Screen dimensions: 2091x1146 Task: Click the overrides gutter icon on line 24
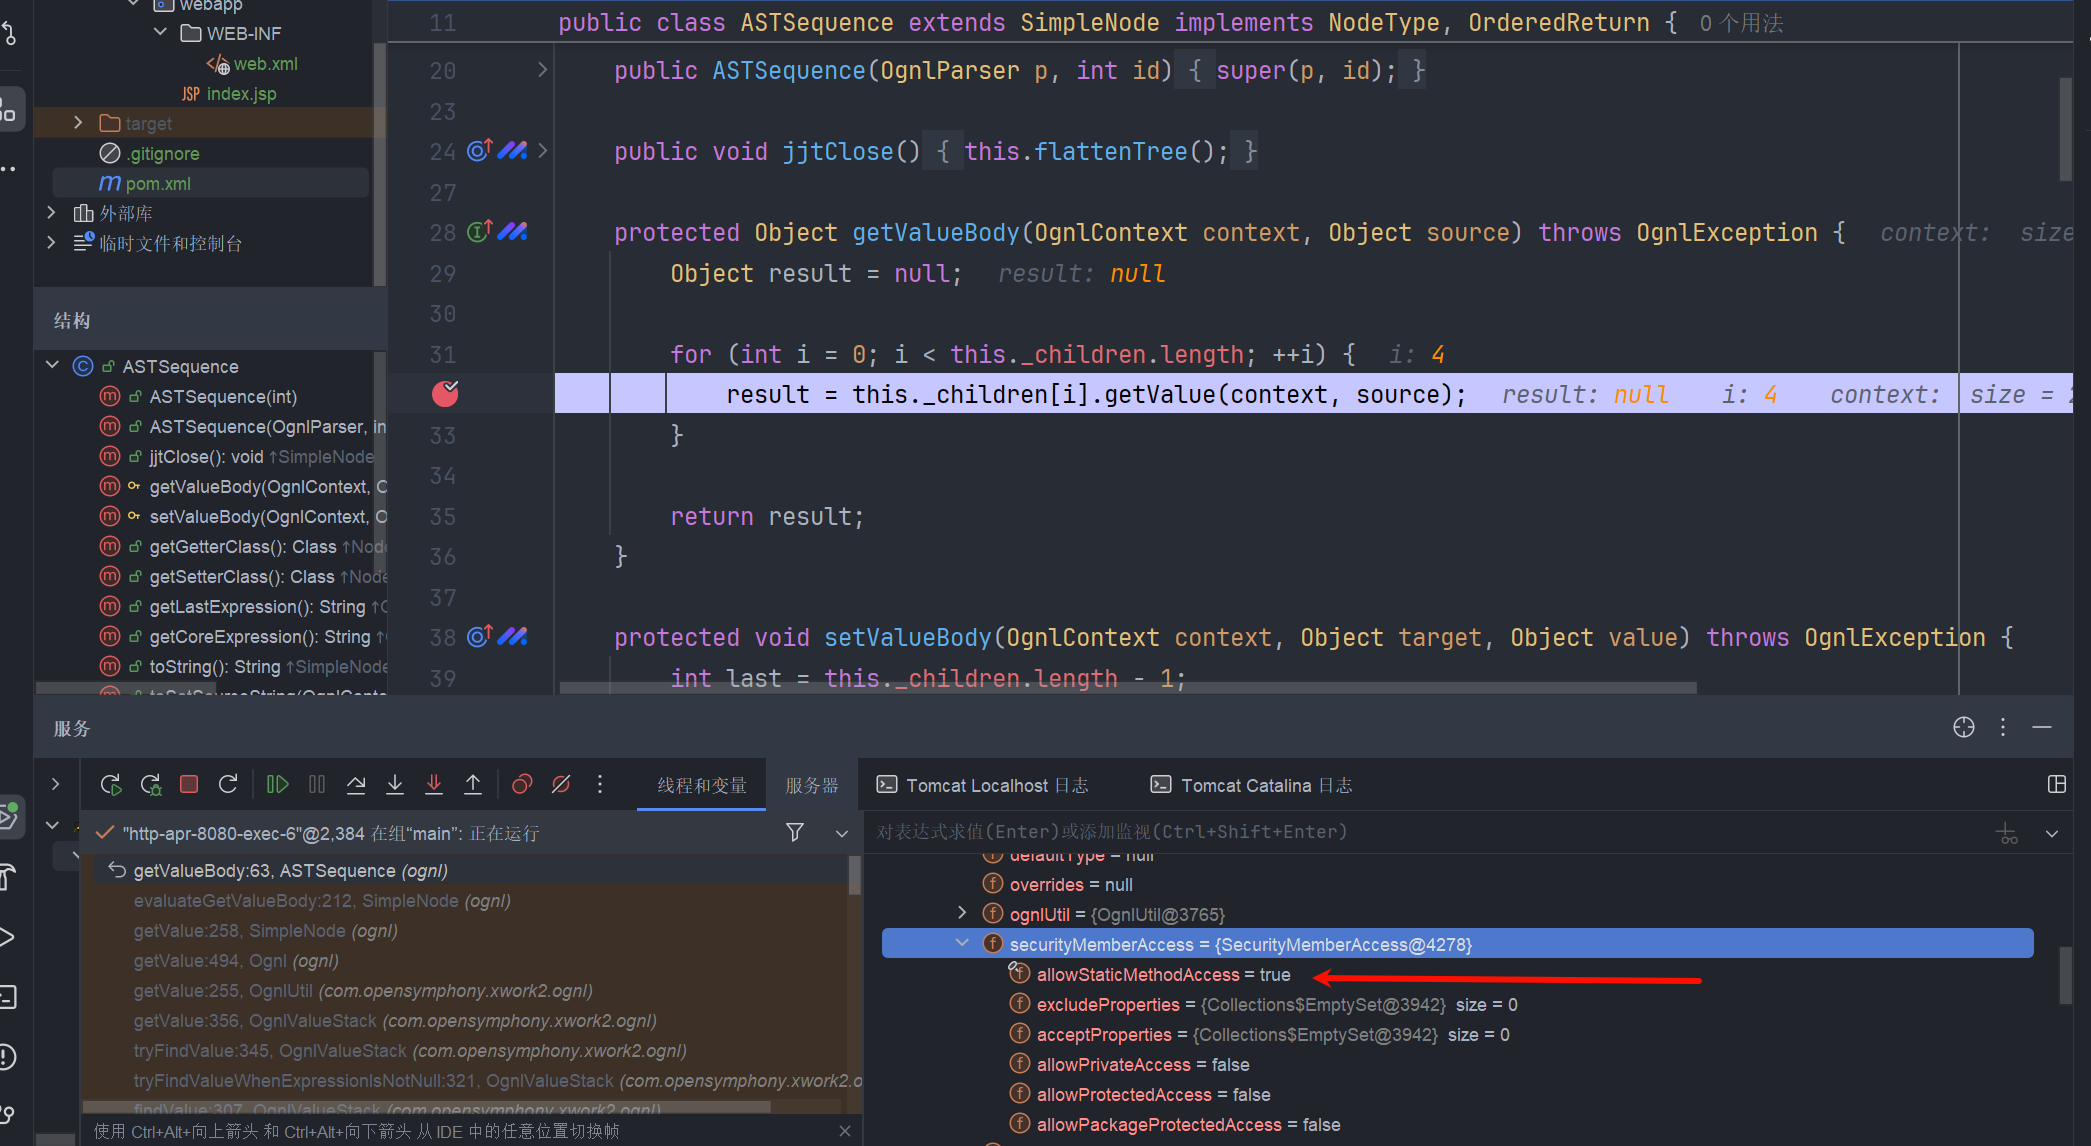pos(480,150)
